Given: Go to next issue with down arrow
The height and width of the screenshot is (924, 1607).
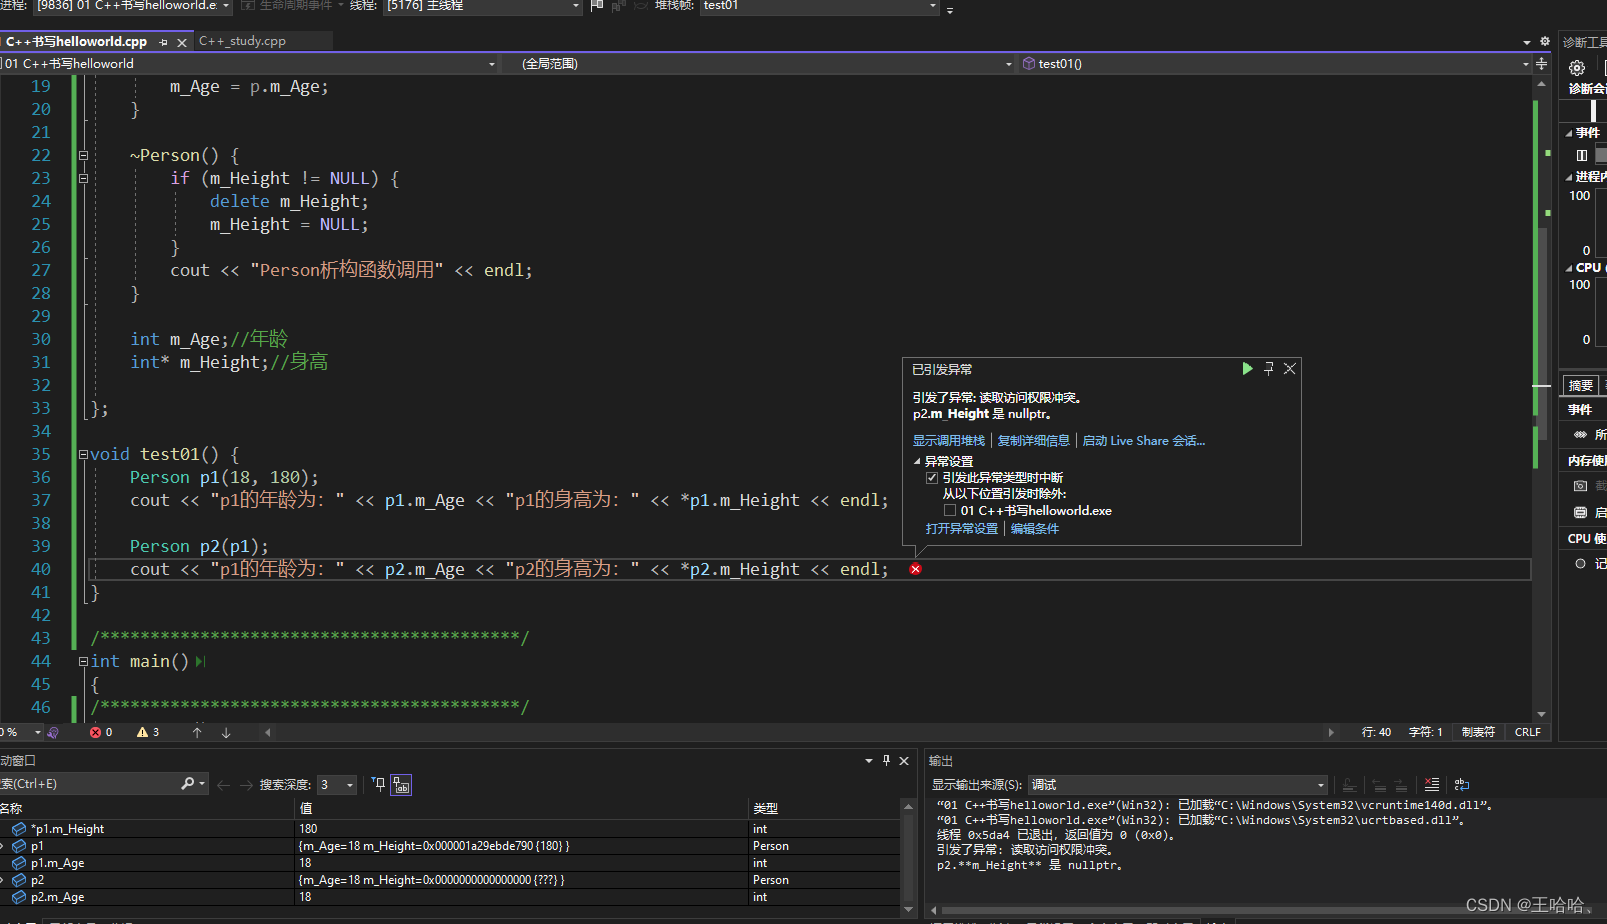Looking at the screenshot, I should [x=226, y=732].
